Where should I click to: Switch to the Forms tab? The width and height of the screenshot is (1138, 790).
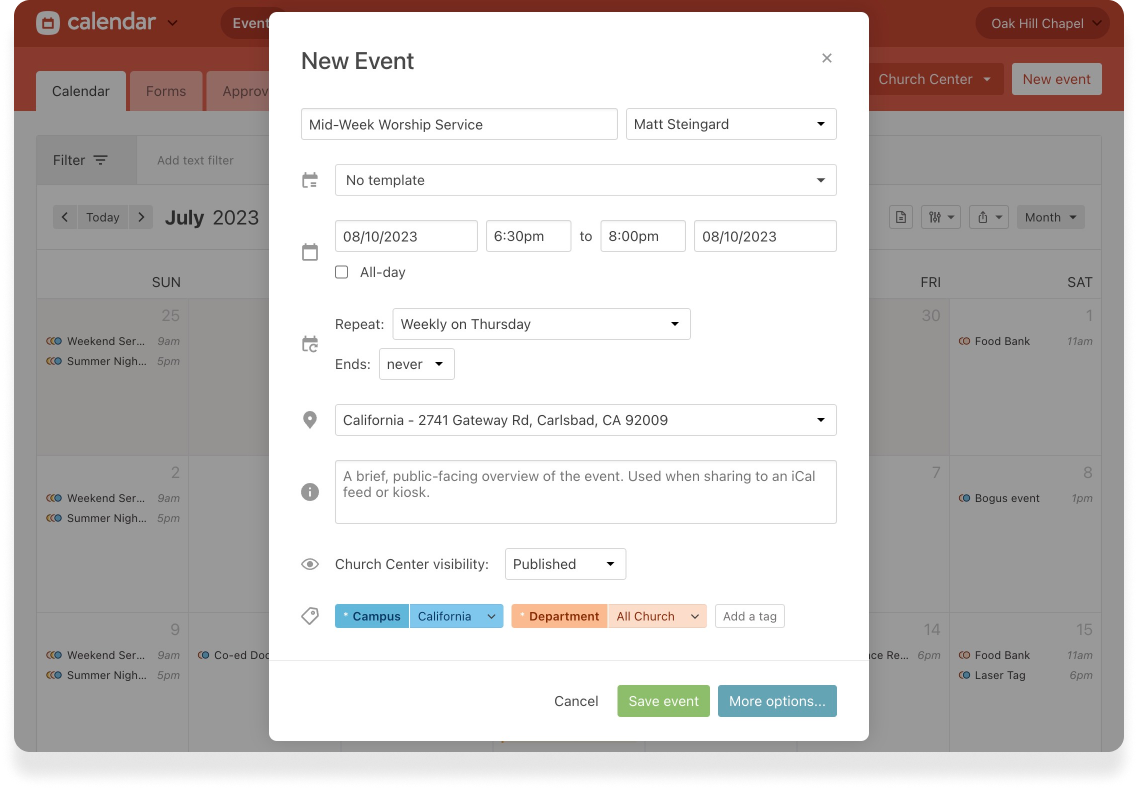click(166, 91)
